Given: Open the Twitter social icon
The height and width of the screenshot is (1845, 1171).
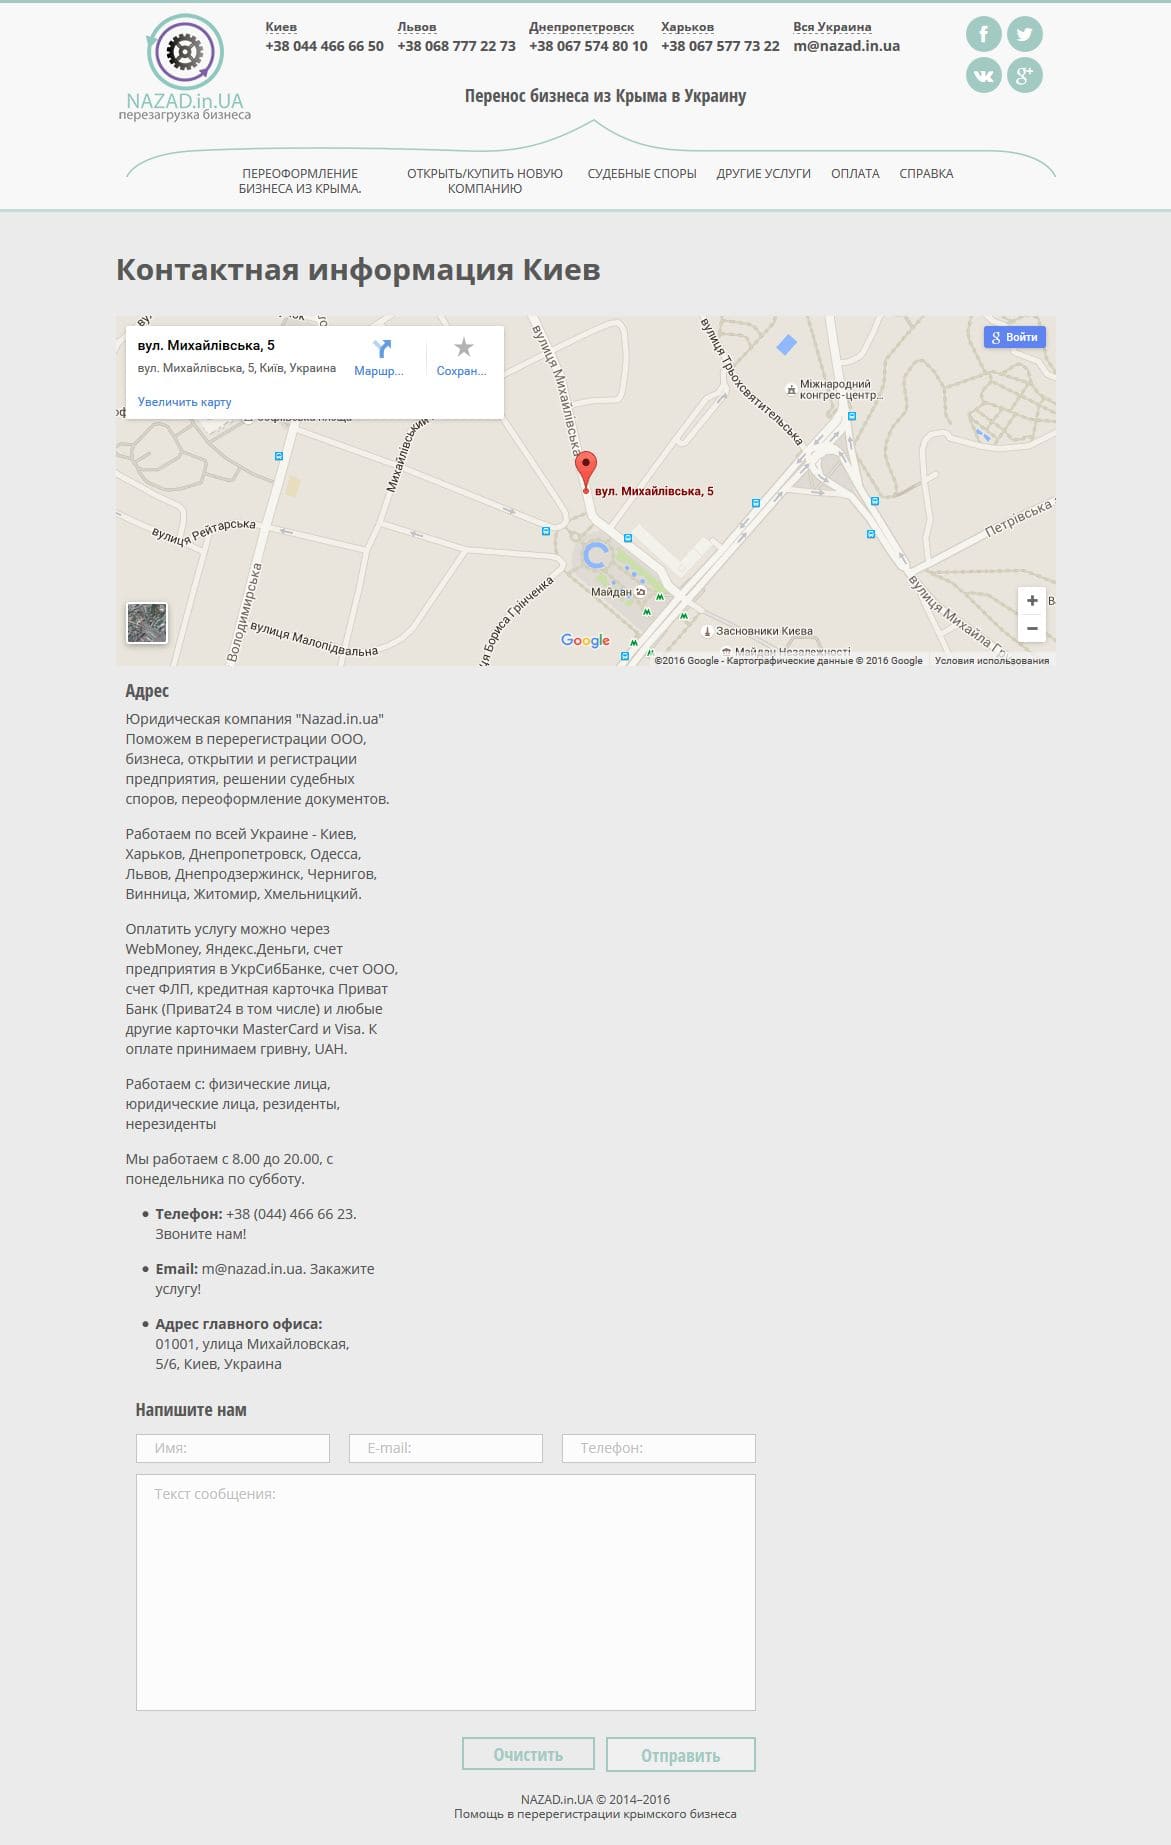Looking at the screenshot, I should [x=1024, y=35].
